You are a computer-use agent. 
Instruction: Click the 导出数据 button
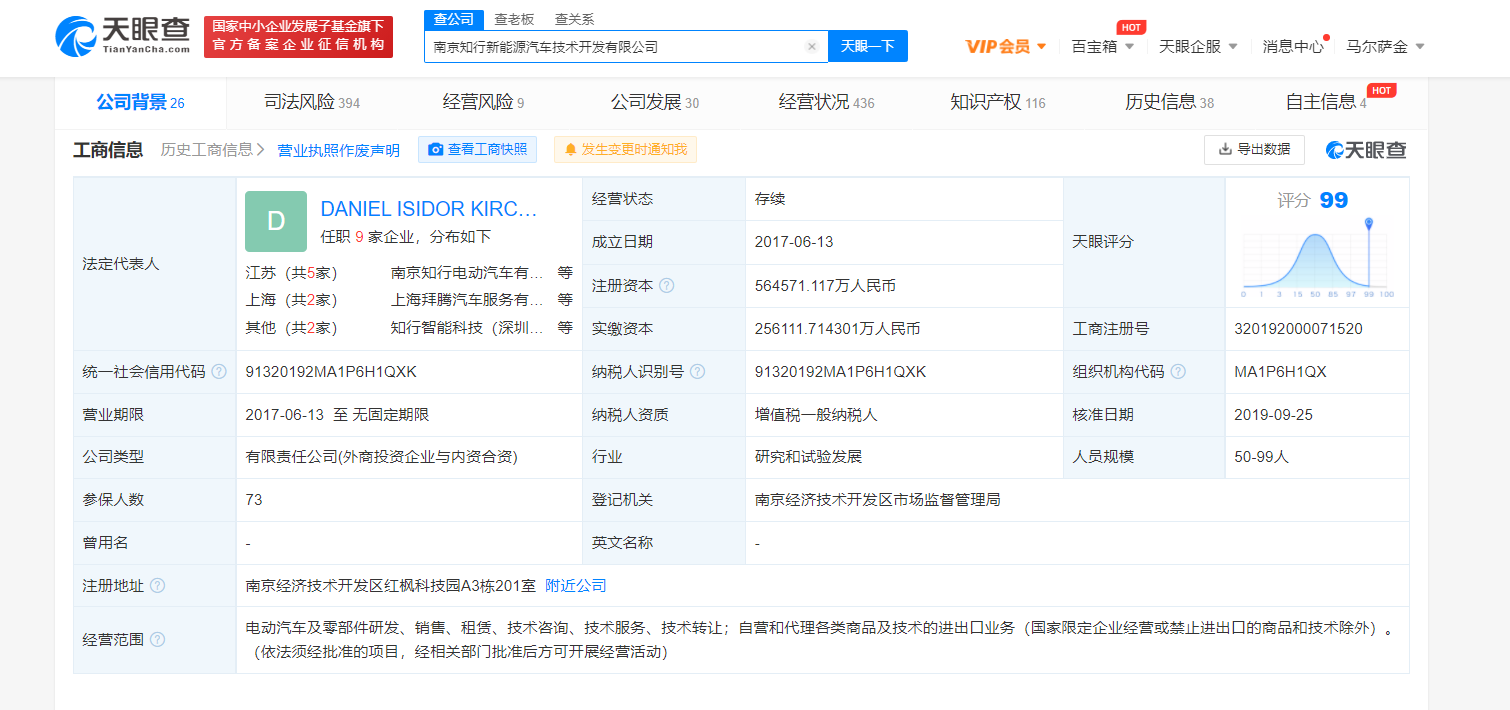tap(1254, 150)
